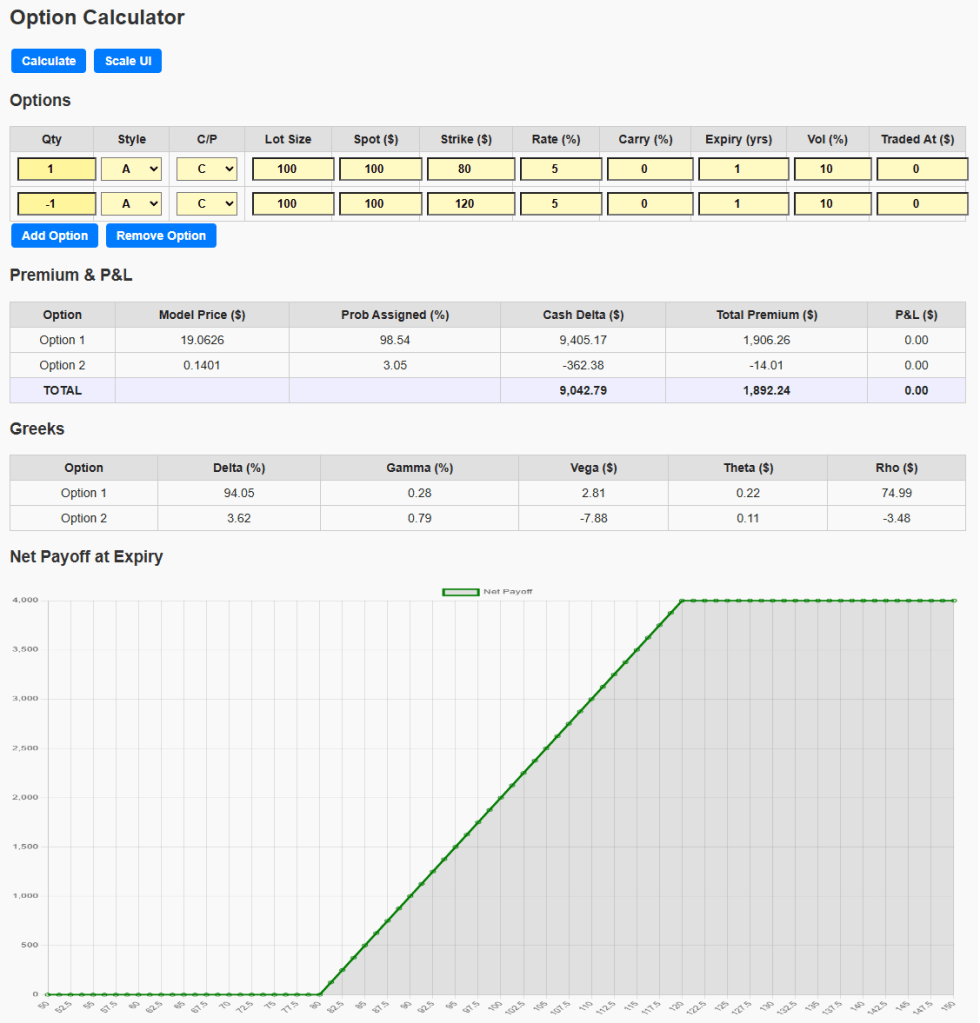Select Qty field containing -1

point(56,204)
